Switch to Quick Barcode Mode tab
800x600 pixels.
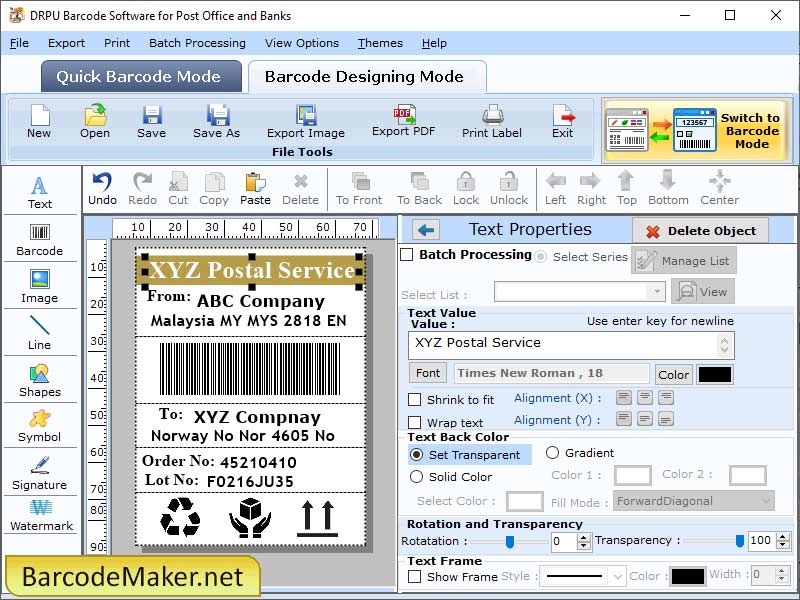click(x=140, y=76)
